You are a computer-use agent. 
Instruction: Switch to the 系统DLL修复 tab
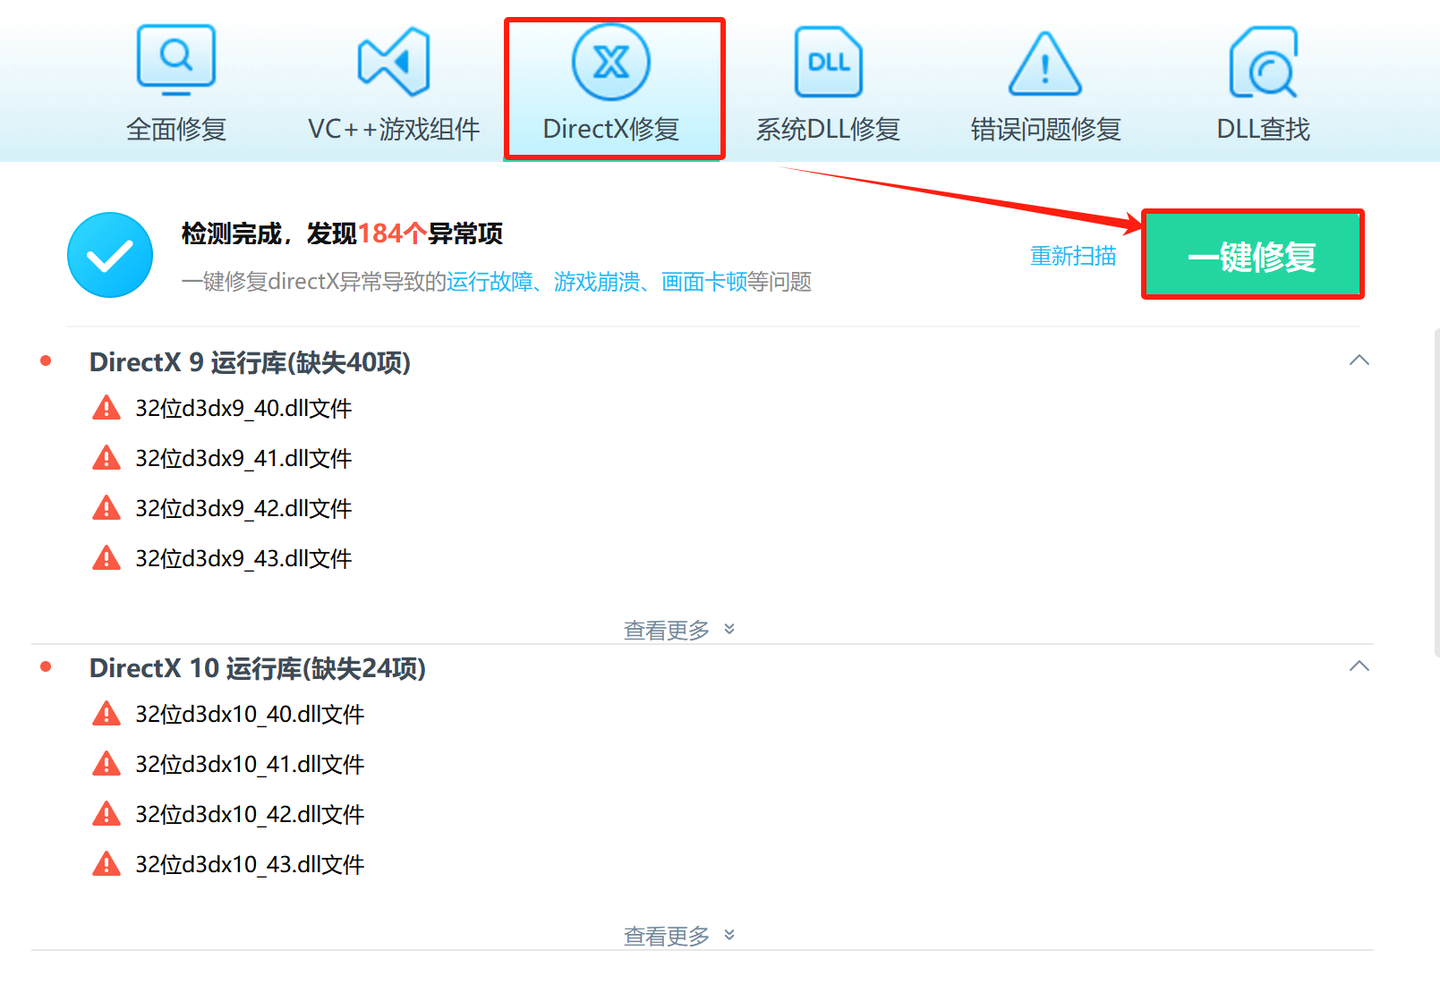tap(828, 128)
